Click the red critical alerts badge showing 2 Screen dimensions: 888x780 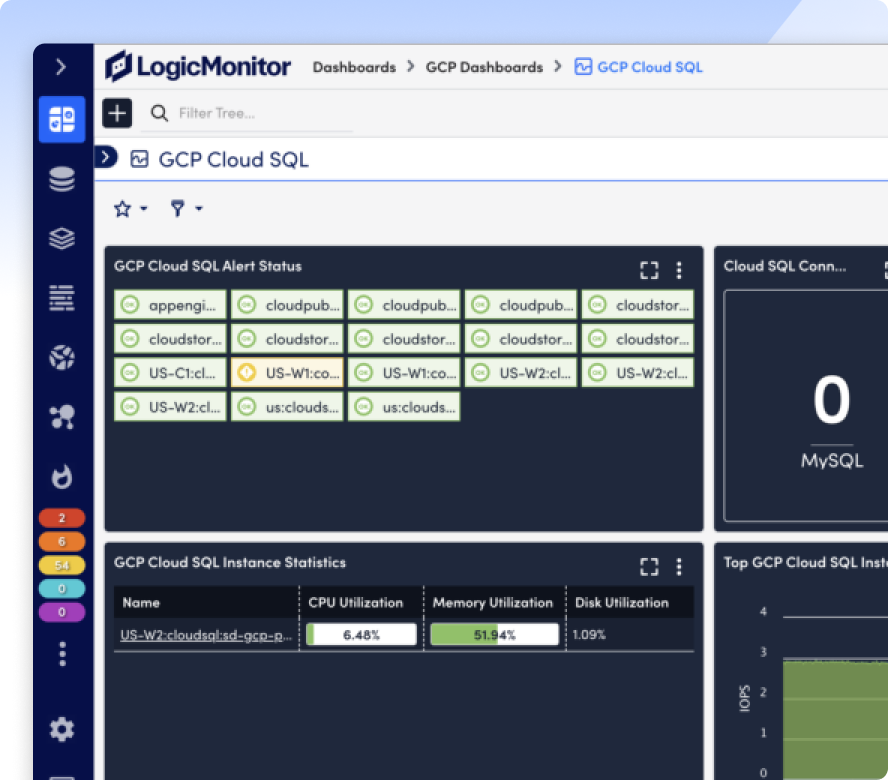(x=62, y=518)
